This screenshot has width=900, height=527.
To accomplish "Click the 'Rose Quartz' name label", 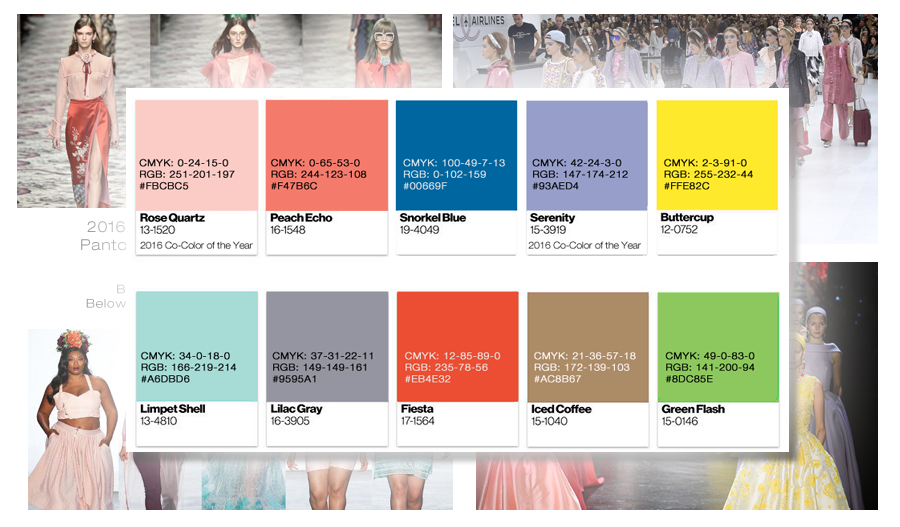I will point(172,218).
